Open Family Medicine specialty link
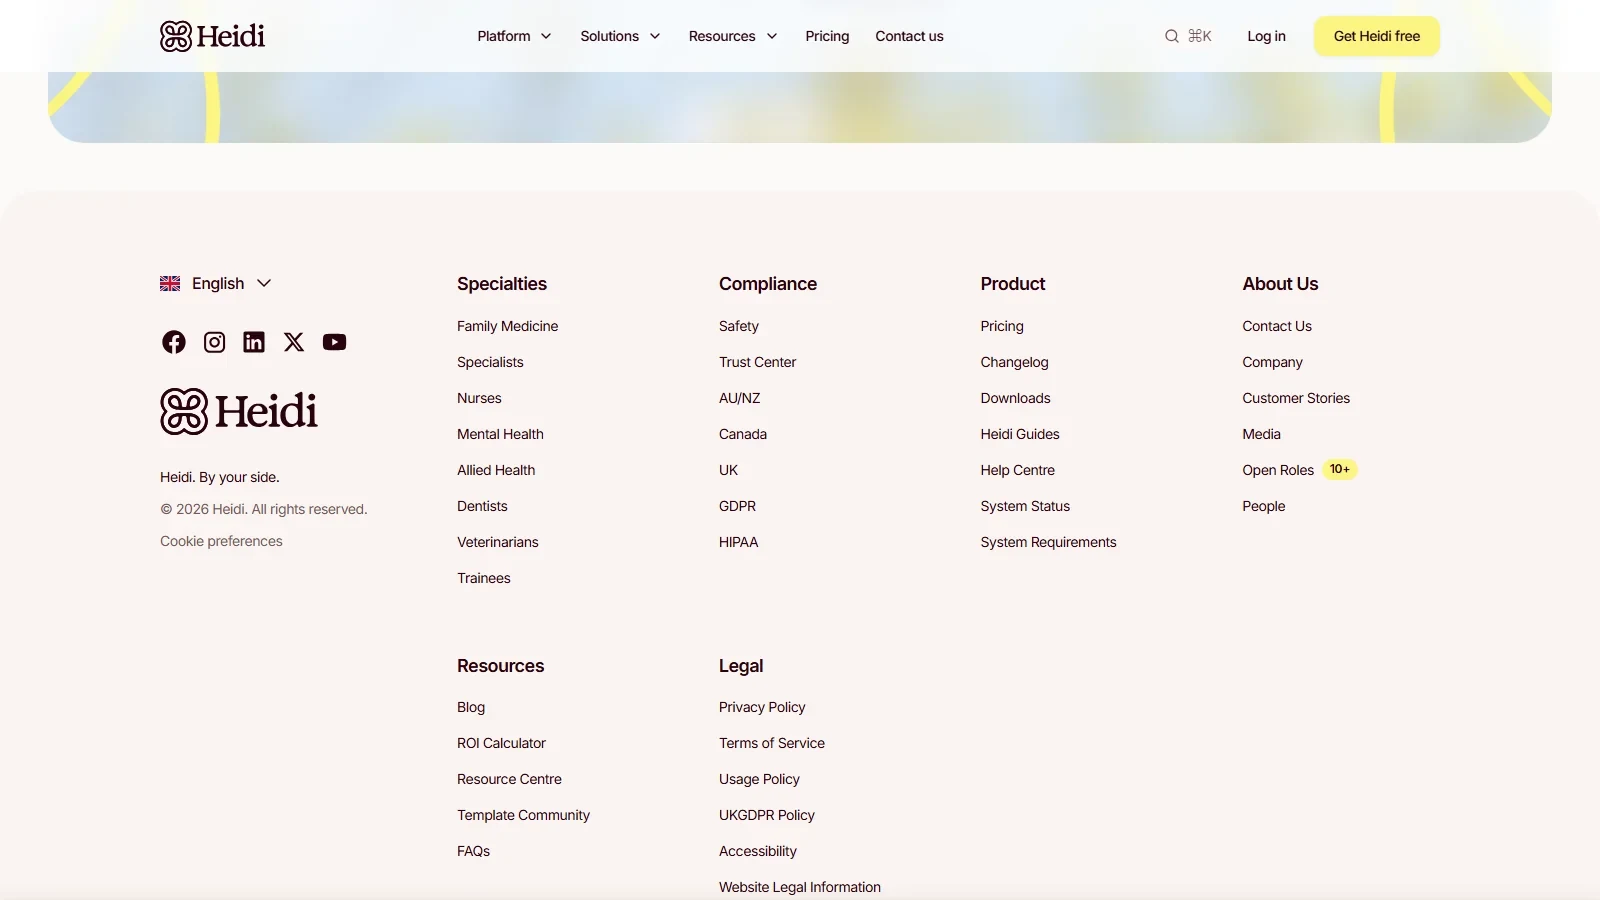The image size is (1600, 900). tap(507, 326)
